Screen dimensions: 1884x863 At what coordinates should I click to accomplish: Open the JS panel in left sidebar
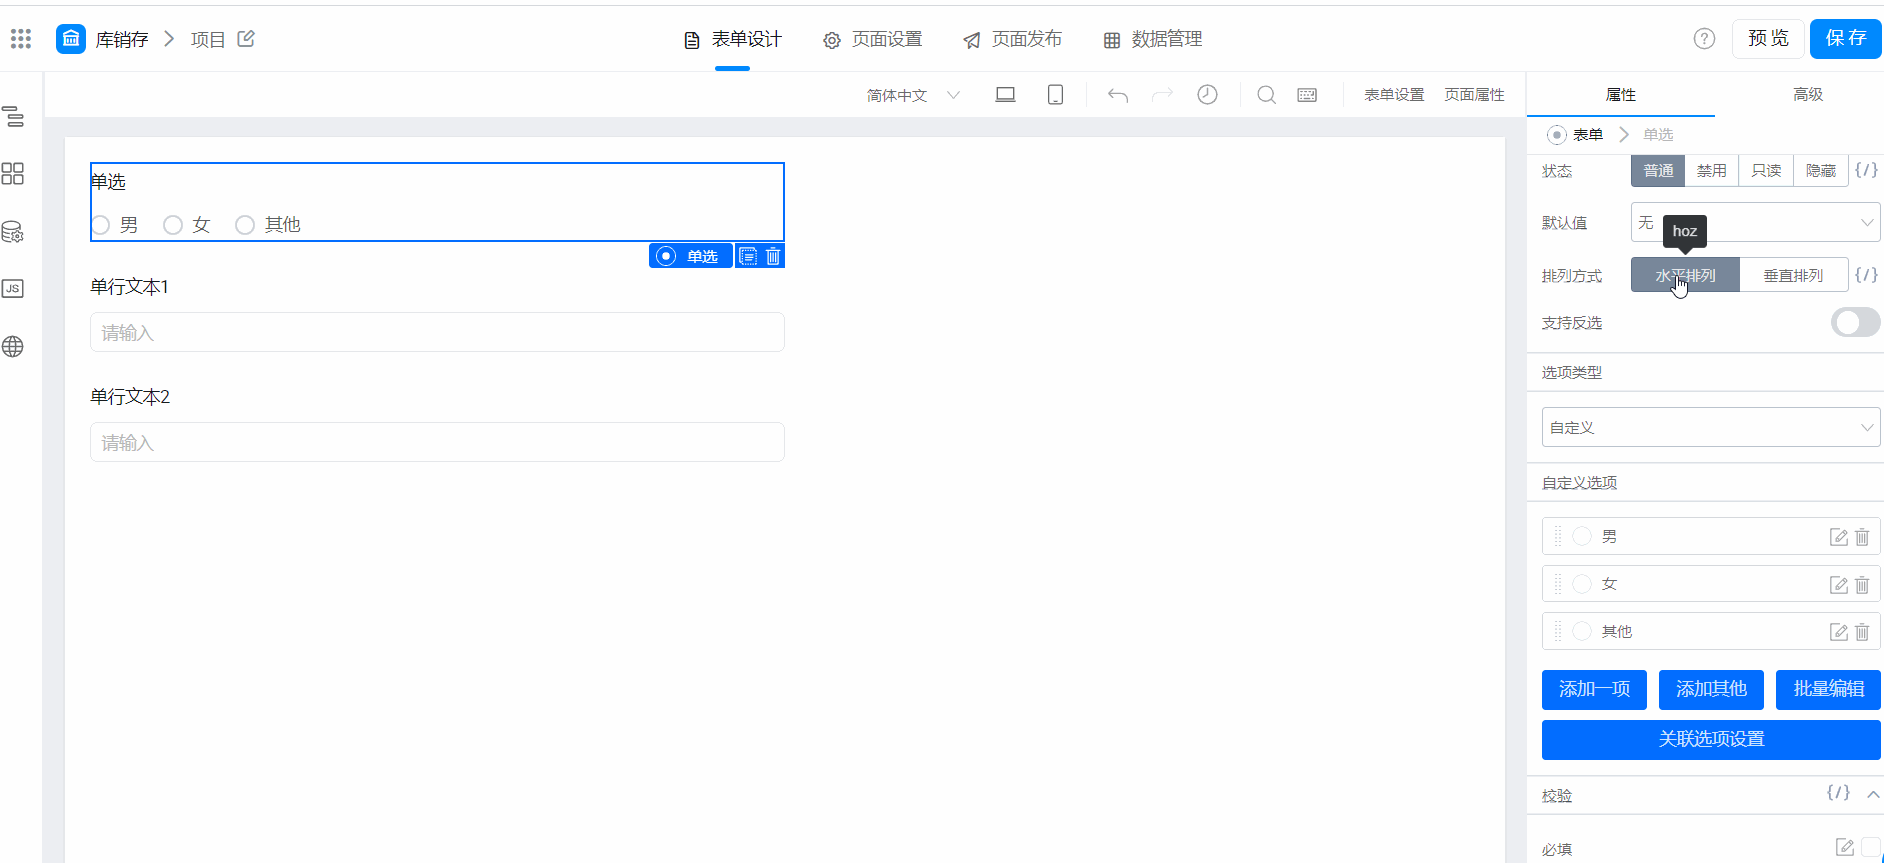pyautogui.click(x=13, y=289)
